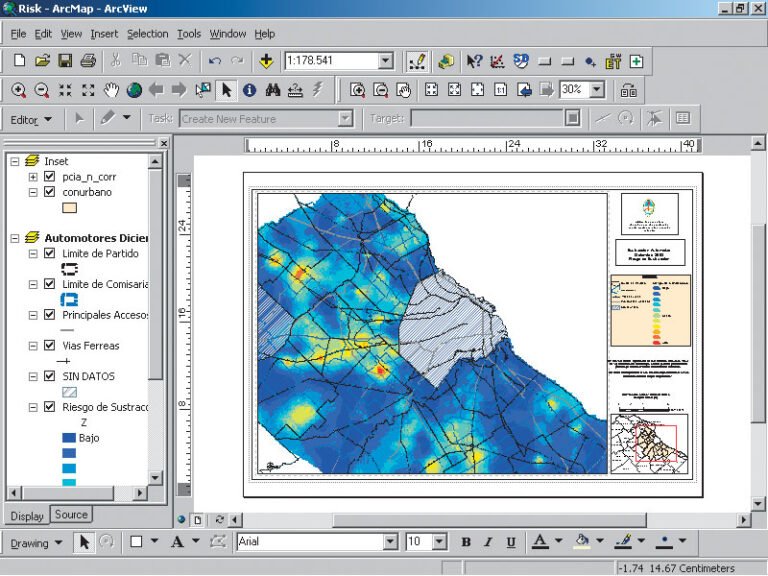Open the Tools menu

[188, 34]
